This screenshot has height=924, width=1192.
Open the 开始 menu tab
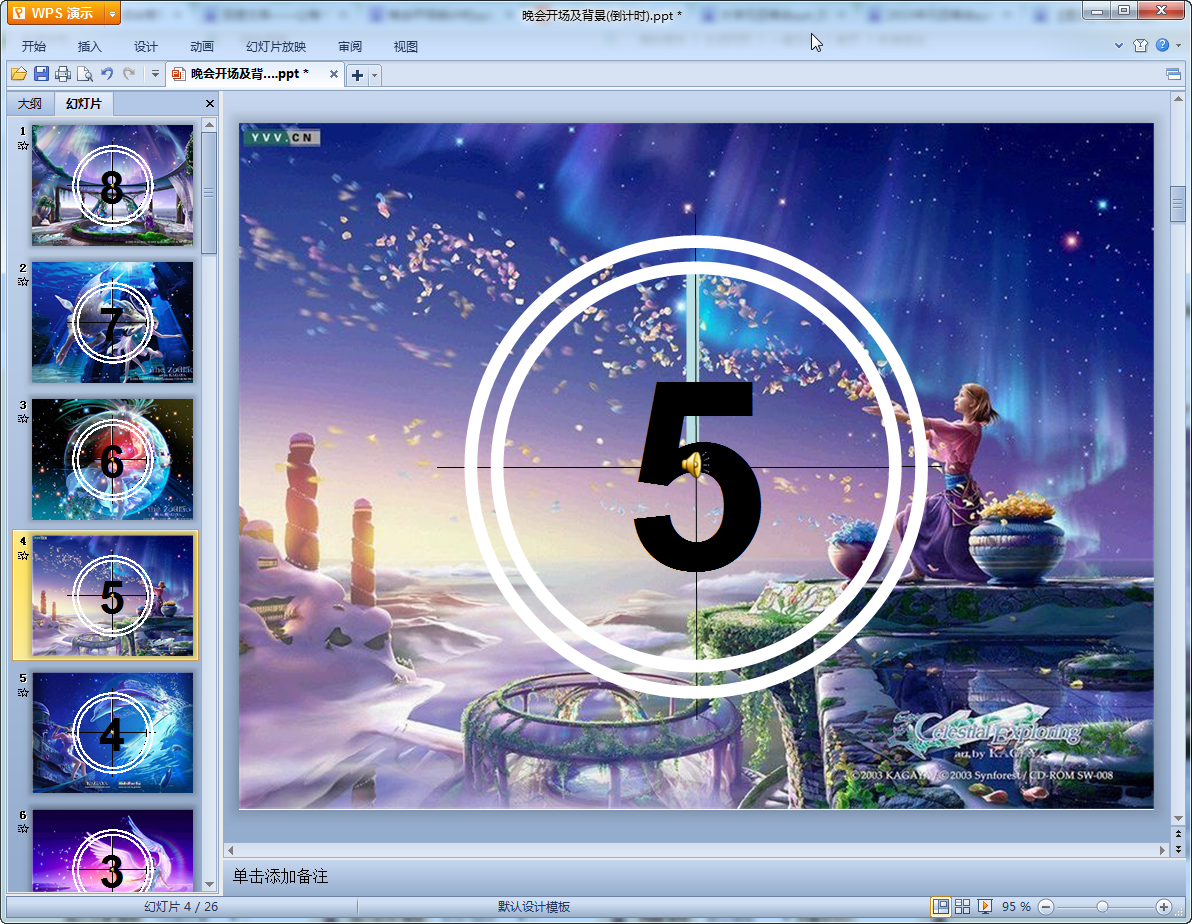[x=33, y=46]
